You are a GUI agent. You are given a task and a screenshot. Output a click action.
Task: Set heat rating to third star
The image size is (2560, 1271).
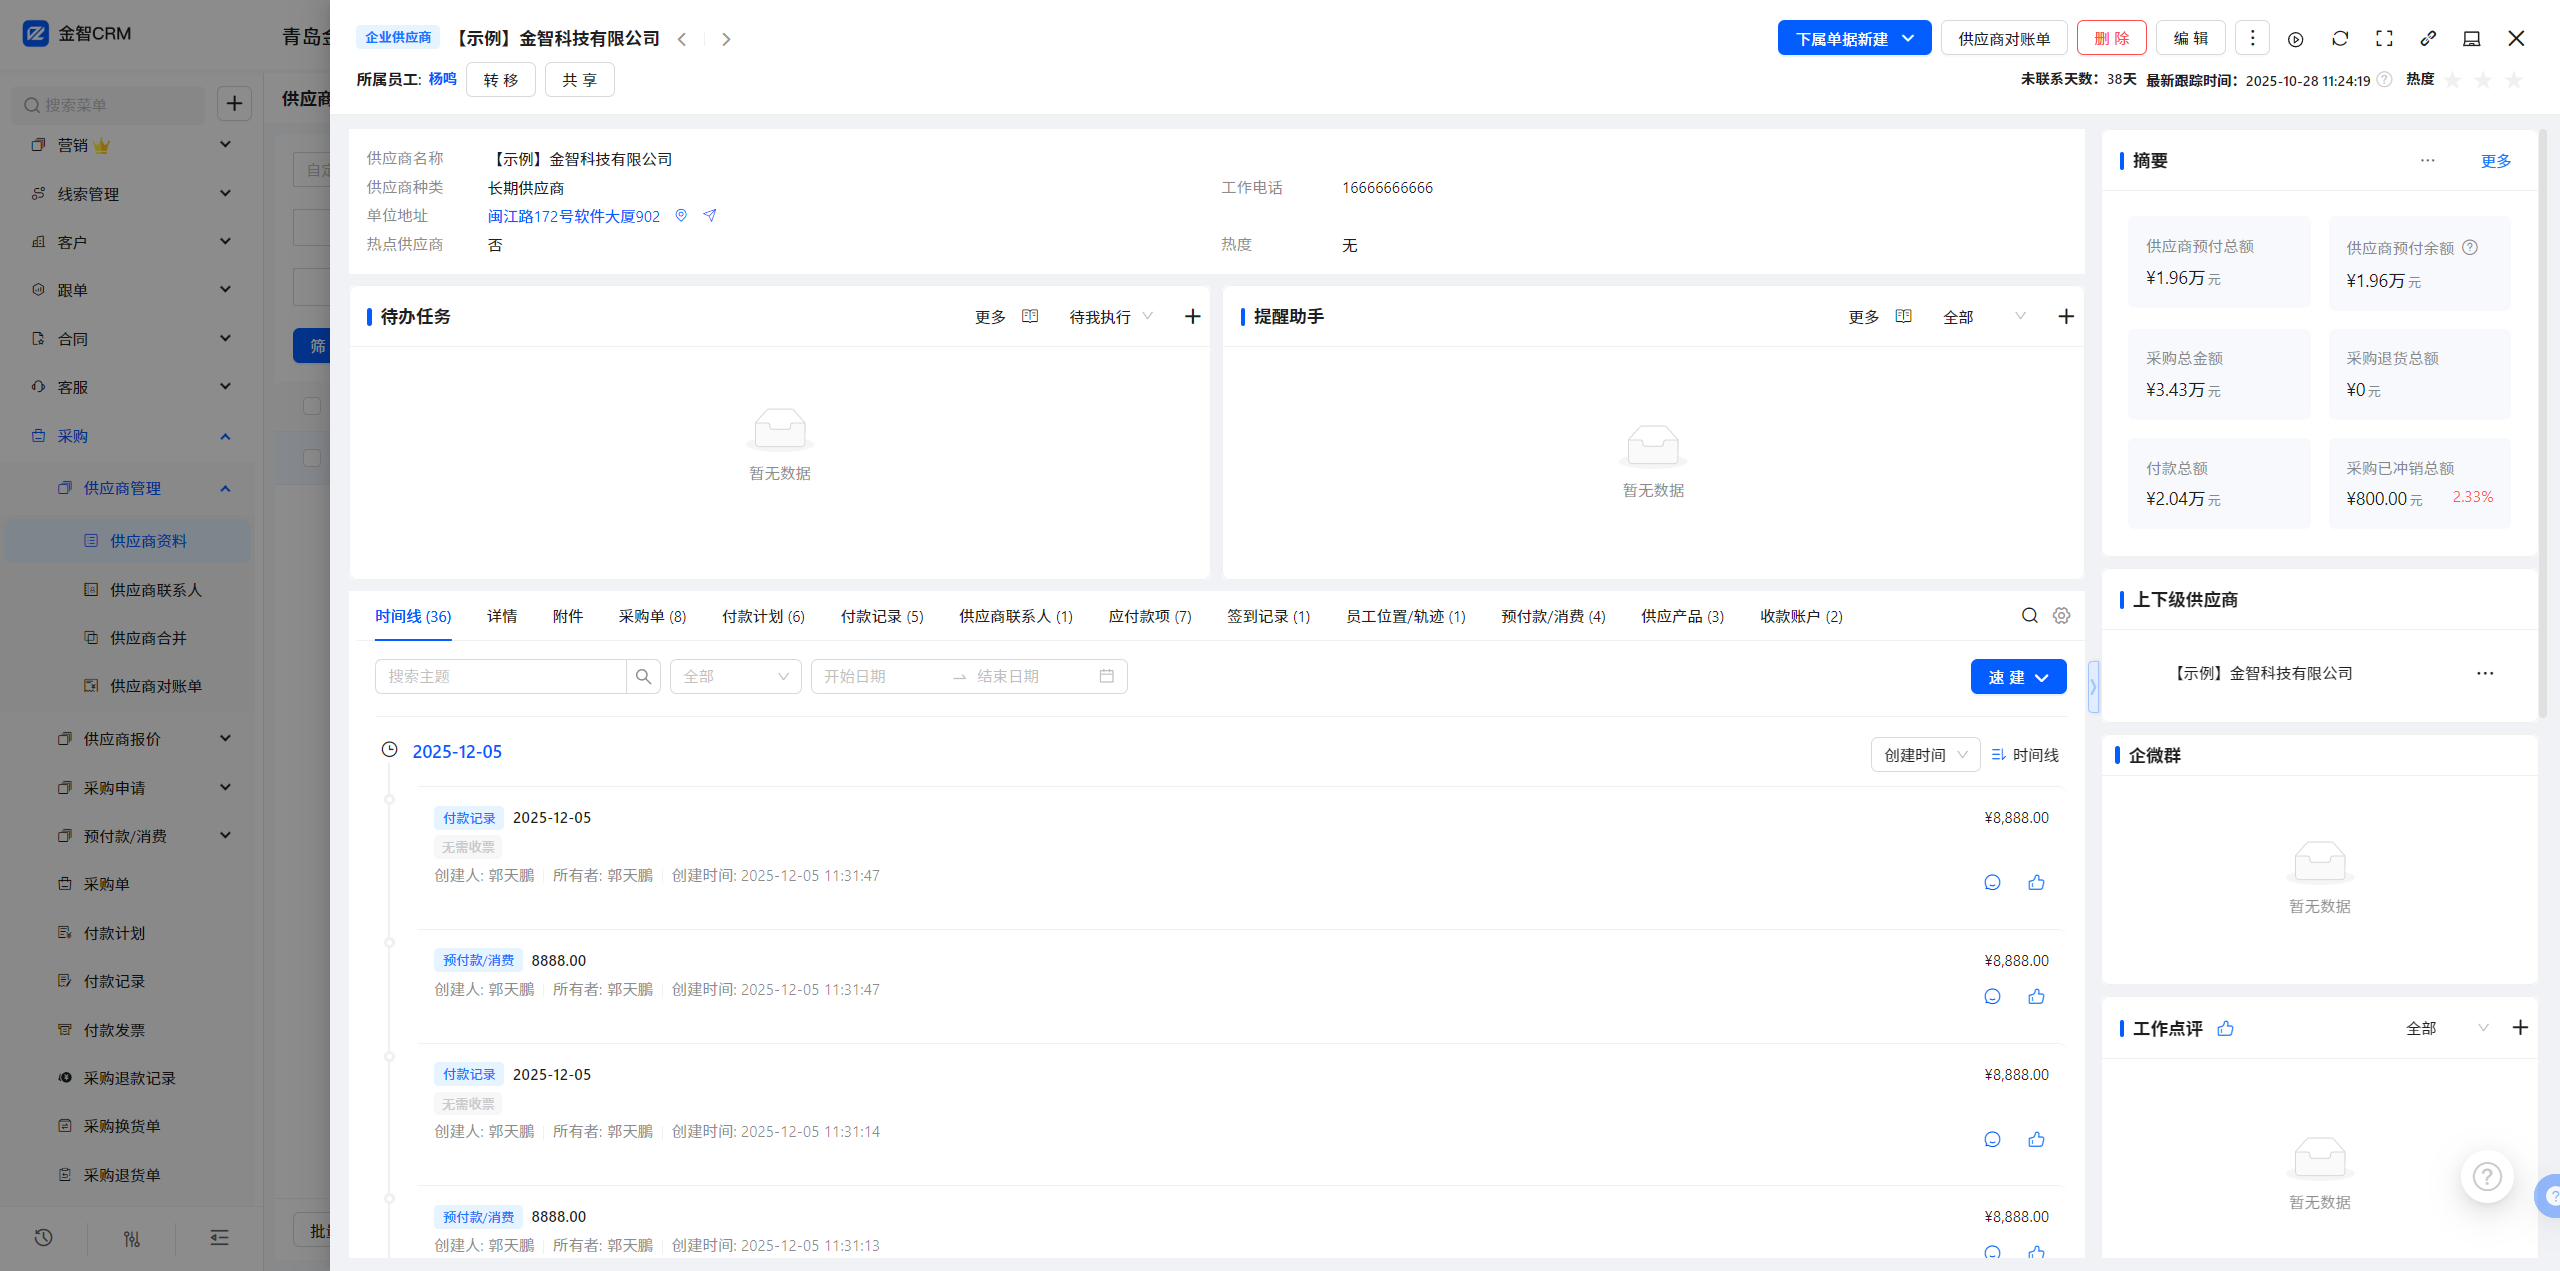[2515, 80]
